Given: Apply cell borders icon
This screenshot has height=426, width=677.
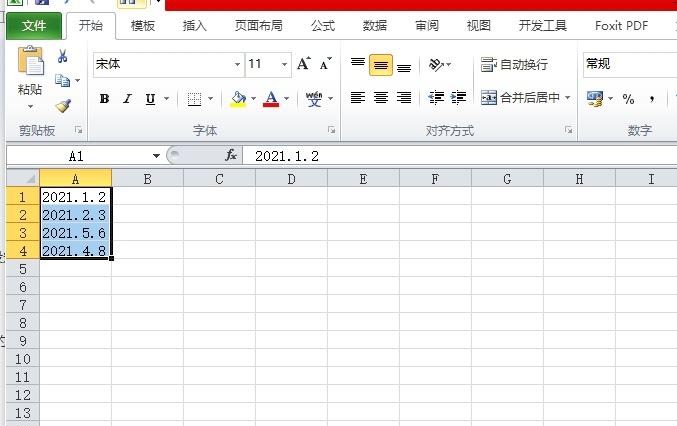Looking at the screenshot, I should [x=194, y=99].
